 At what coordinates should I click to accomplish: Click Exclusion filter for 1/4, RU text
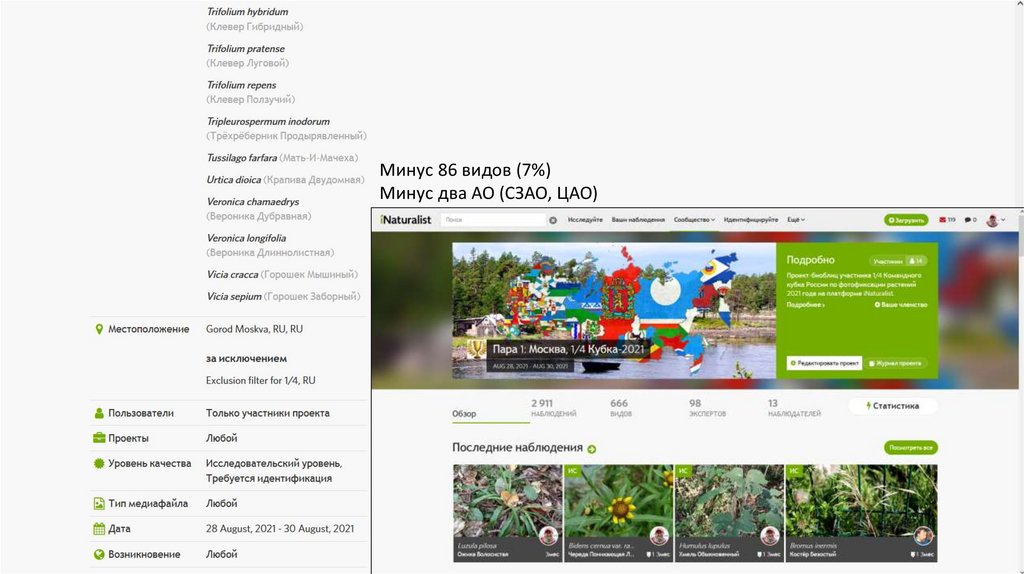pyautogui.click(x=261, y=381)
